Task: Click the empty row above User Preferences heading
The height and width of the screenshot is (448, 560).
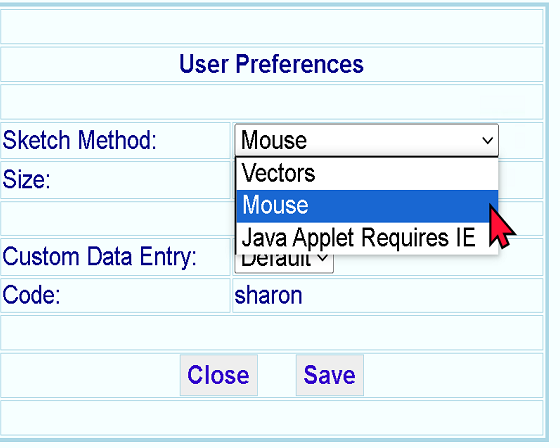Action: 271,26
